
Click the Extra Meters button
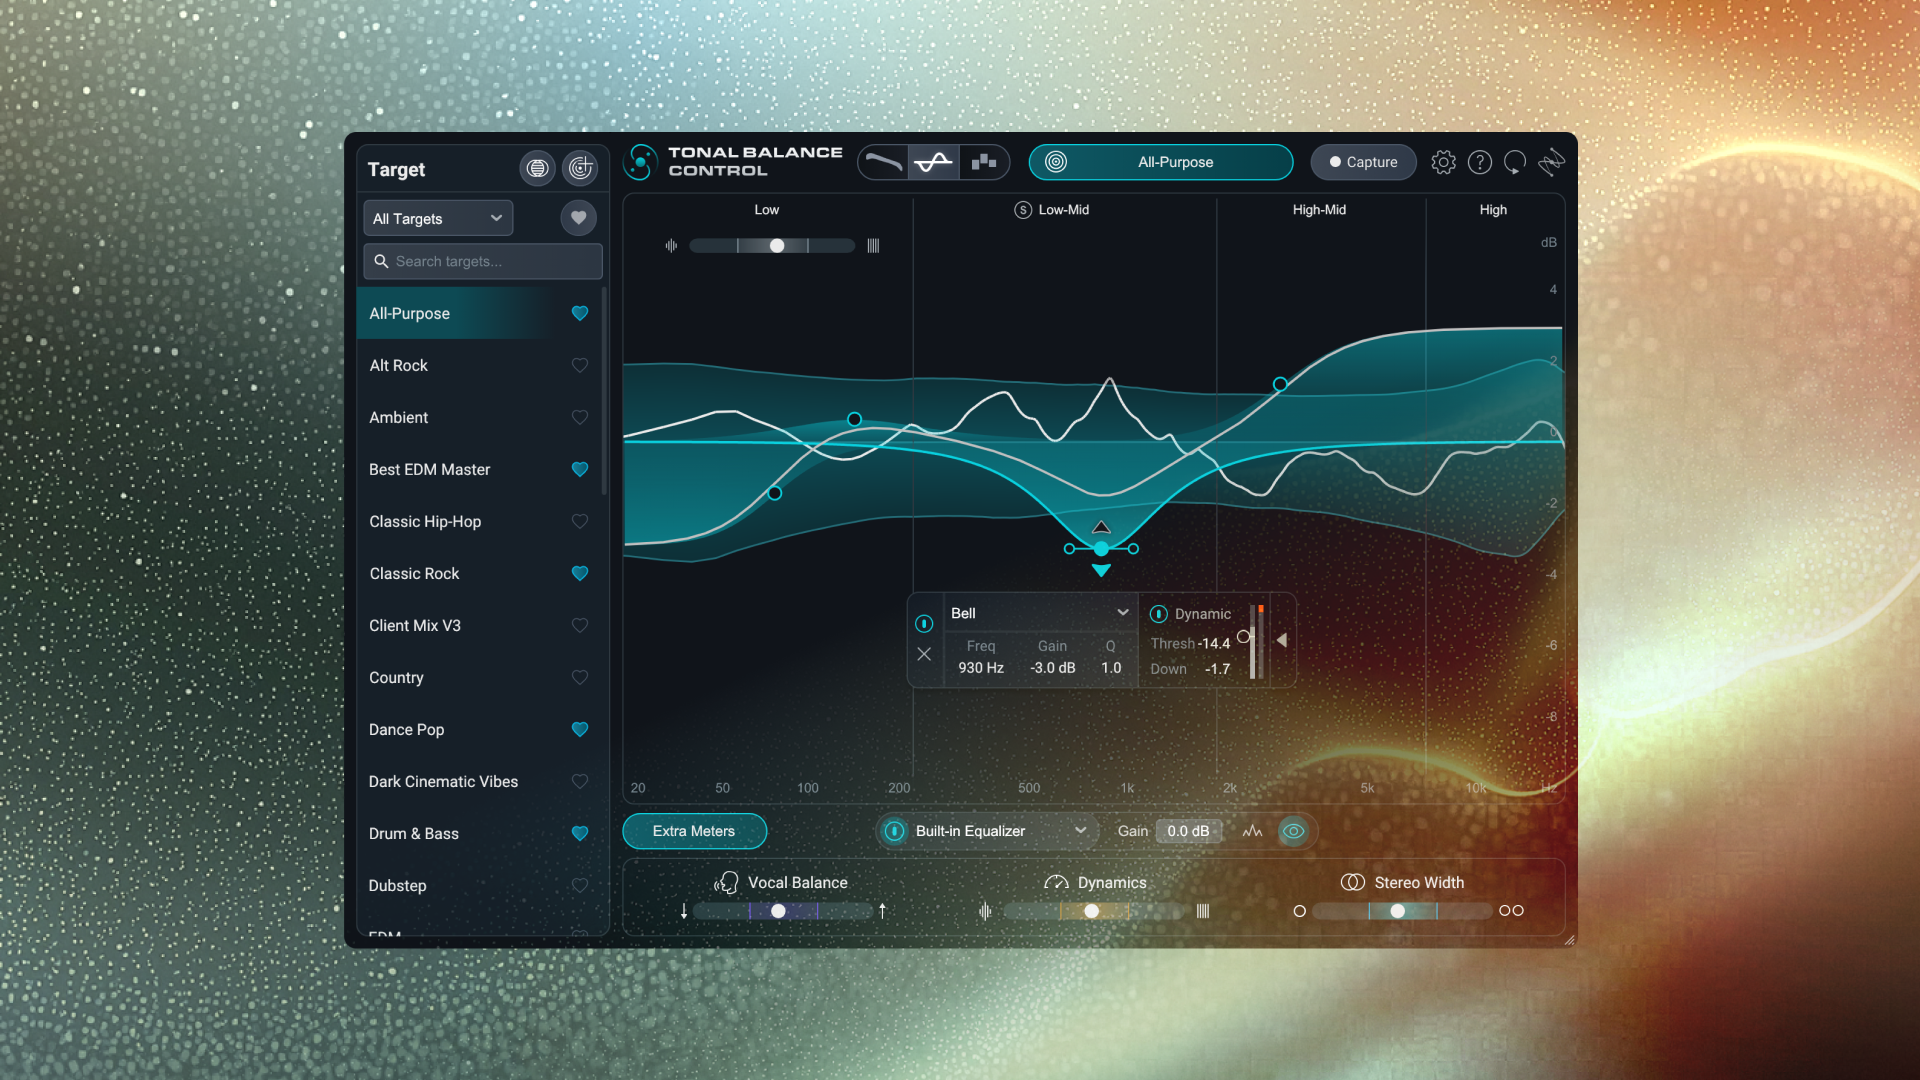tap(694, 831)
